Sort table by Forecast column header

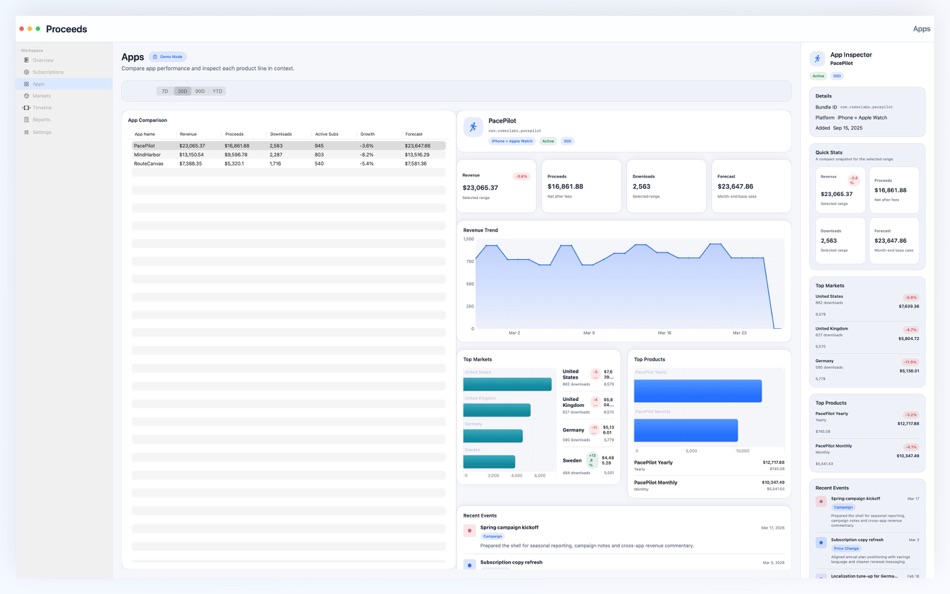click(414, 134)
